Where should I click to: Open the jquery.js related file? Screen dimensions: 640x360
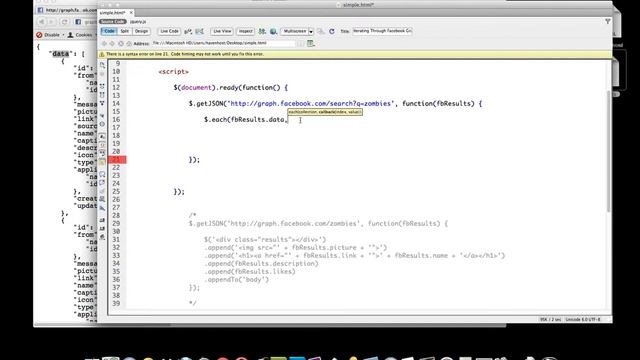(138, 22)
